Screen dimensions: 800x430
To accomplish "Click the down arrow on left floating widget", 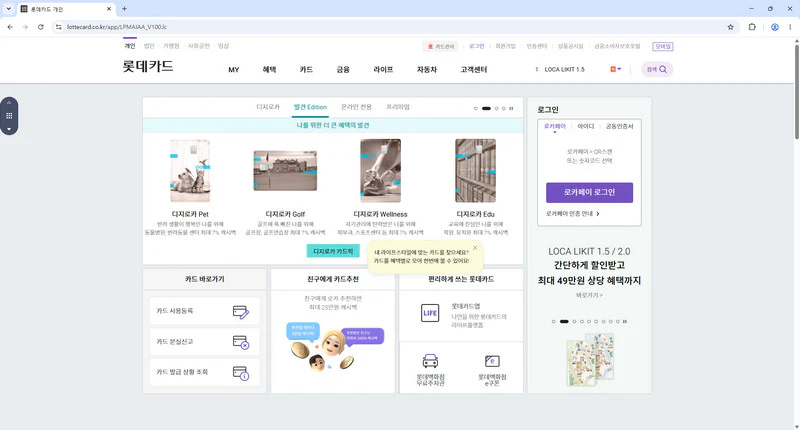I will [x=9, y=129].
